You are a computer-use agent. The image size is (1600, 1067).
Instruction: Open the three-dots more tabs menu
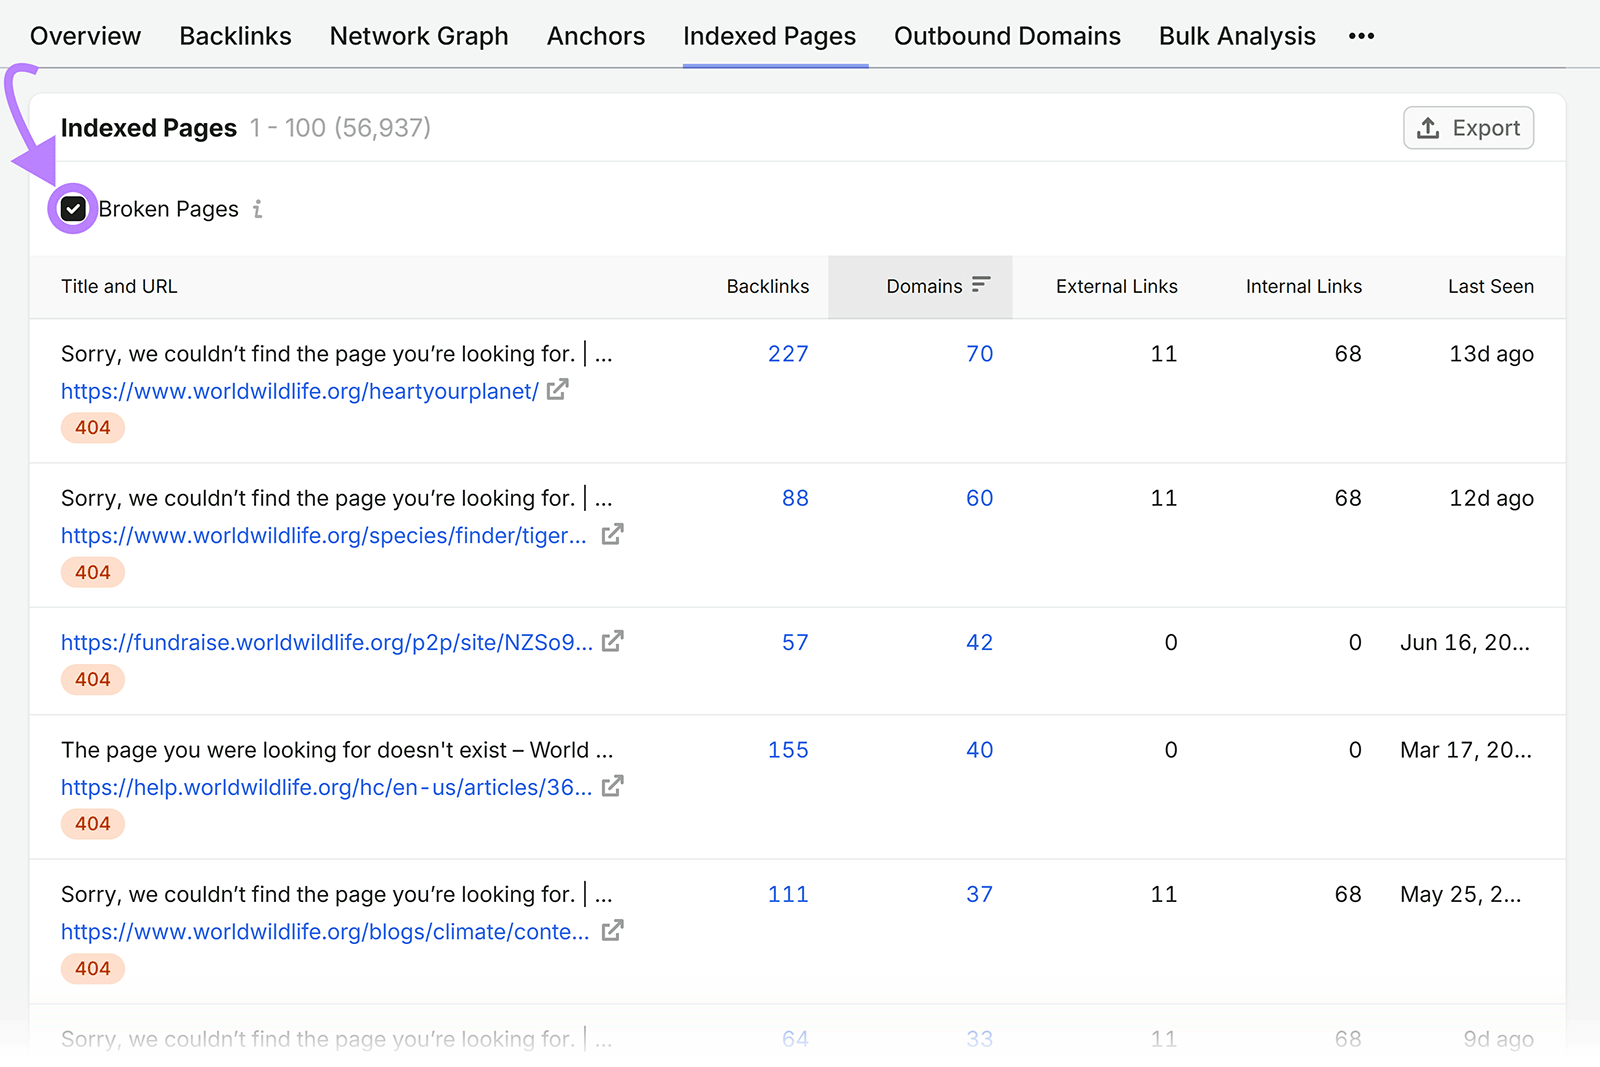coord(1361,36)
